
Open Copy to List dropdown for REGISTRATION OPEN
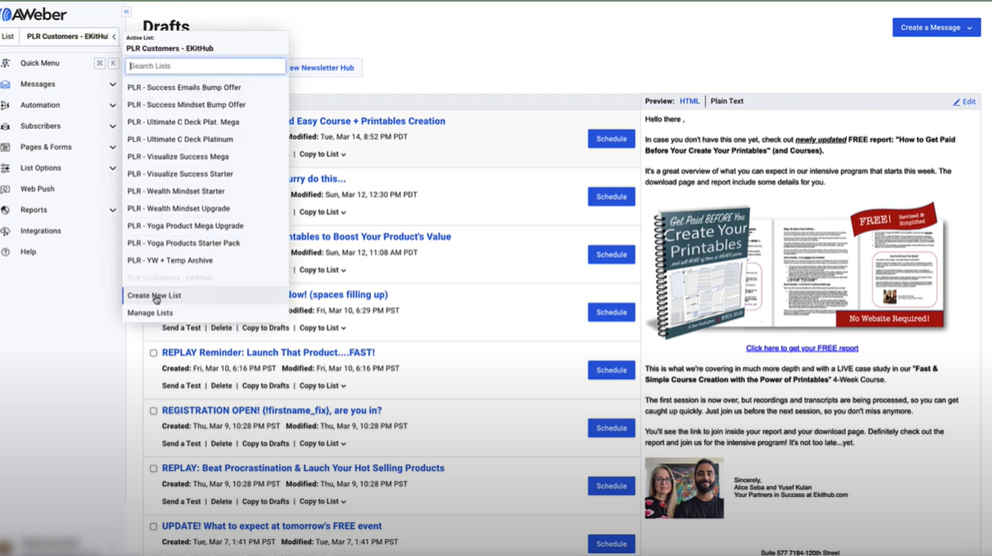pyautogui.click(x=323, y=443)
